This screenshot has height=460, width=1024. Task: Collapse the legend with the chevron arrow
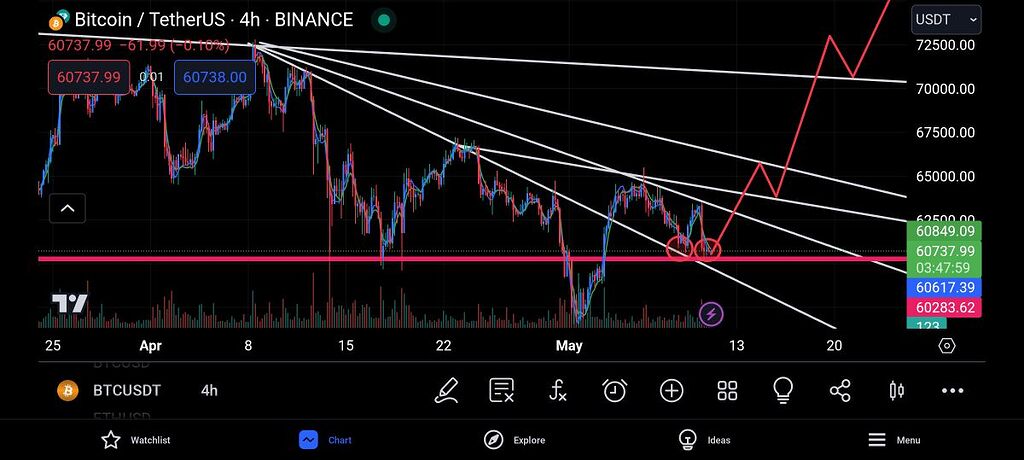click(x=68, y=208)
